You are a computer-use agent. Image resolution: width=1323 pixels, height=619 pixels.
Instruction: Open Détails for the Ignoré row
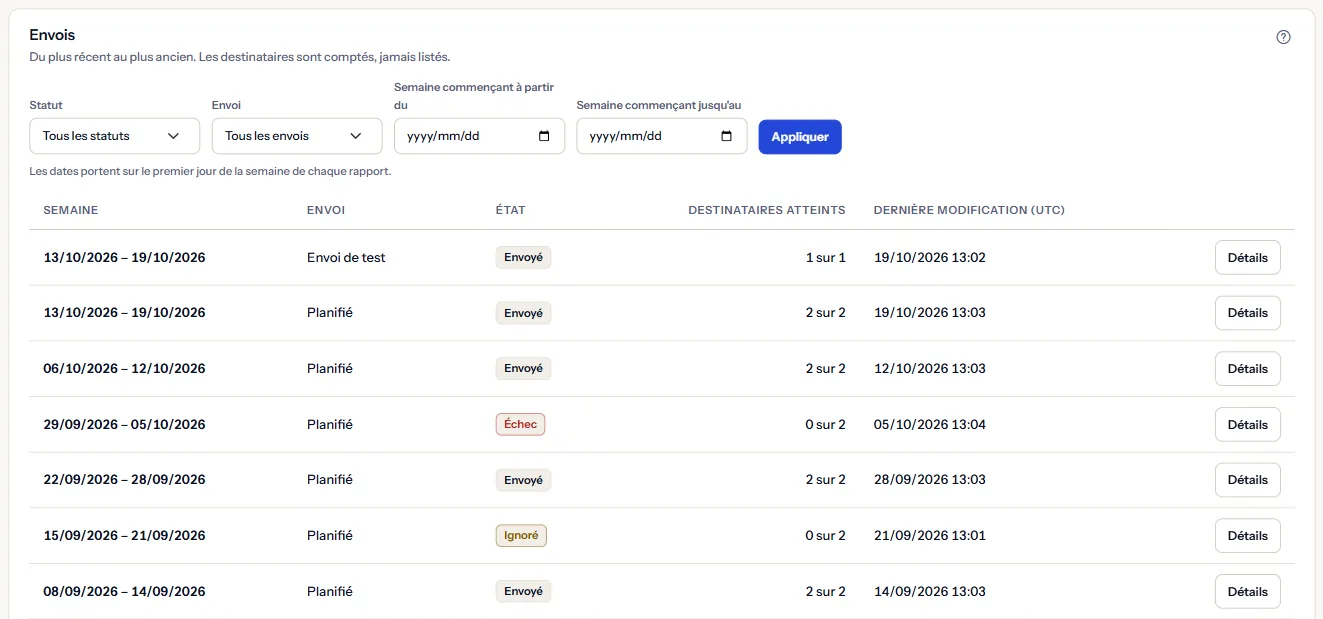pos(1247,535)
